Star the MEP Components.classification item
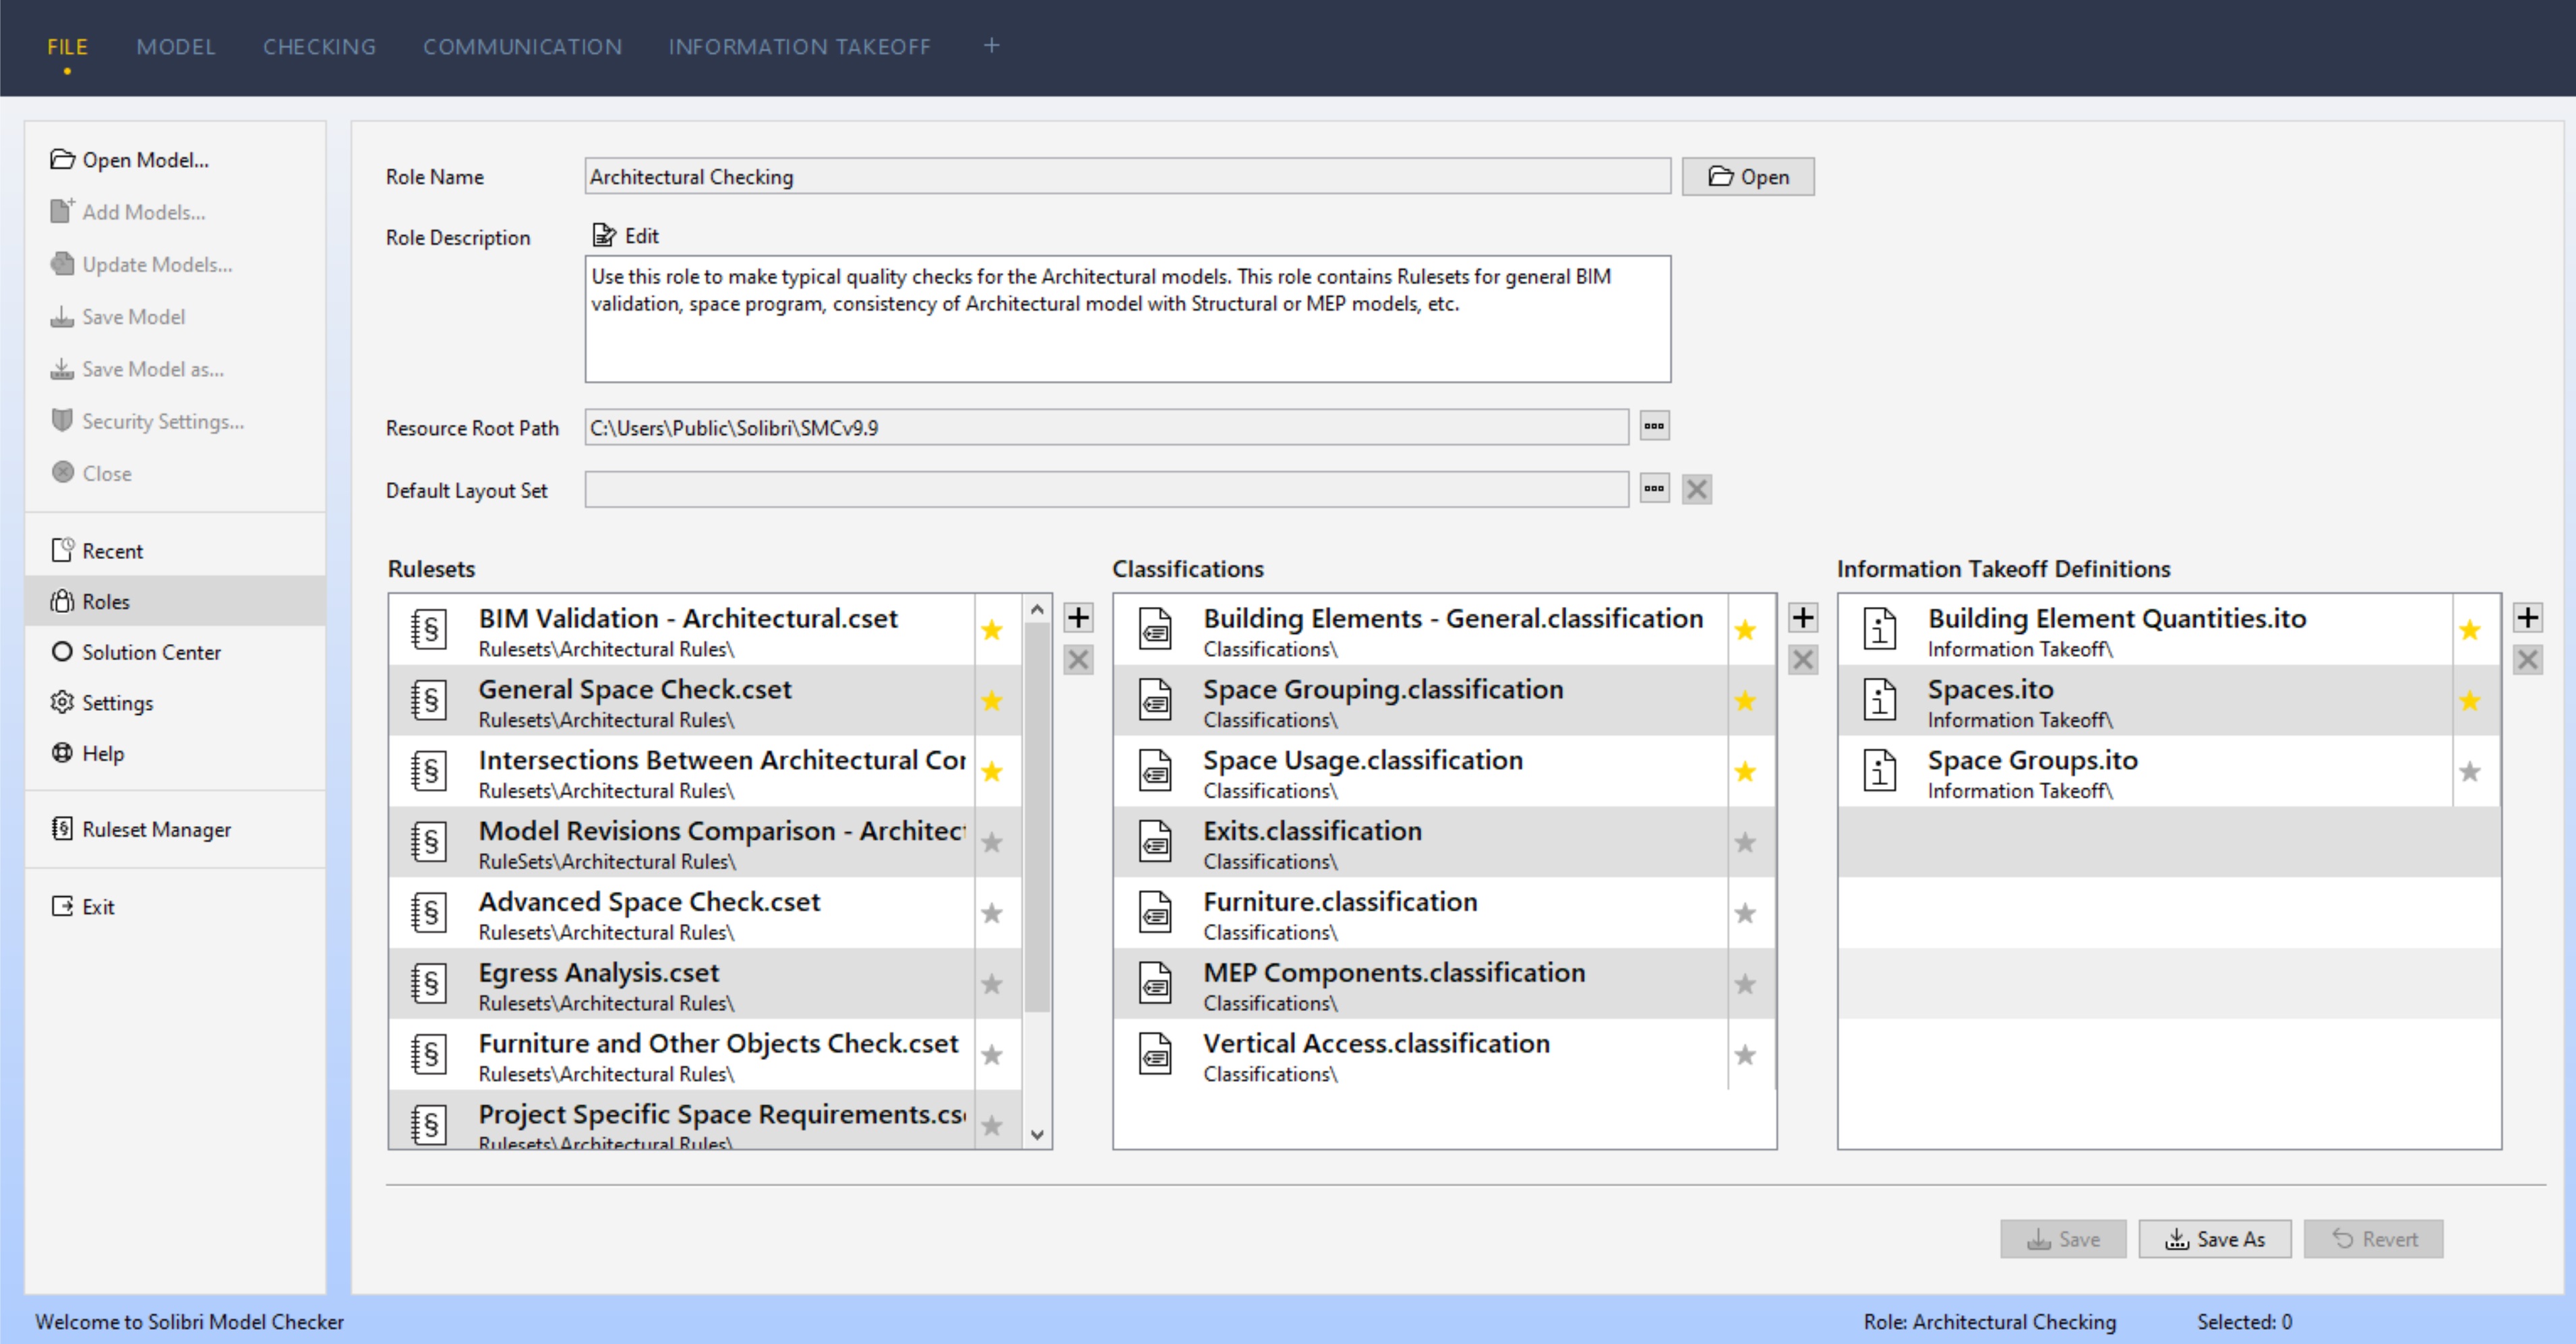2576x1344 pixels. pos(1746,985)
